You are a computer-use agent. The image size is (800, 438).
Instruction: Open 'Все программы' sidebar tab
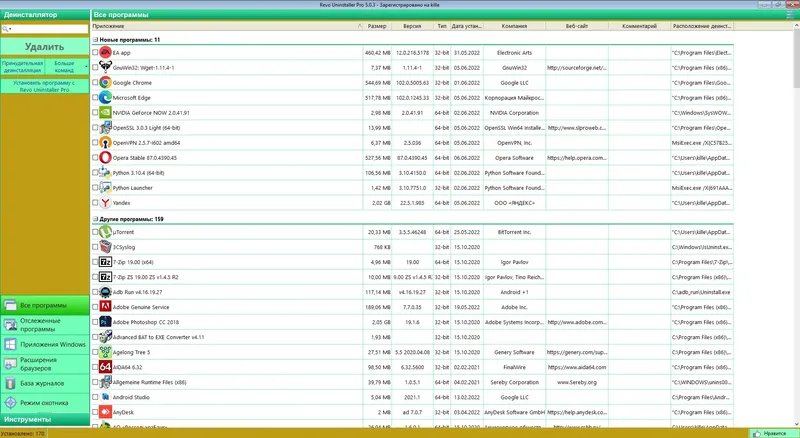(45, 305)
